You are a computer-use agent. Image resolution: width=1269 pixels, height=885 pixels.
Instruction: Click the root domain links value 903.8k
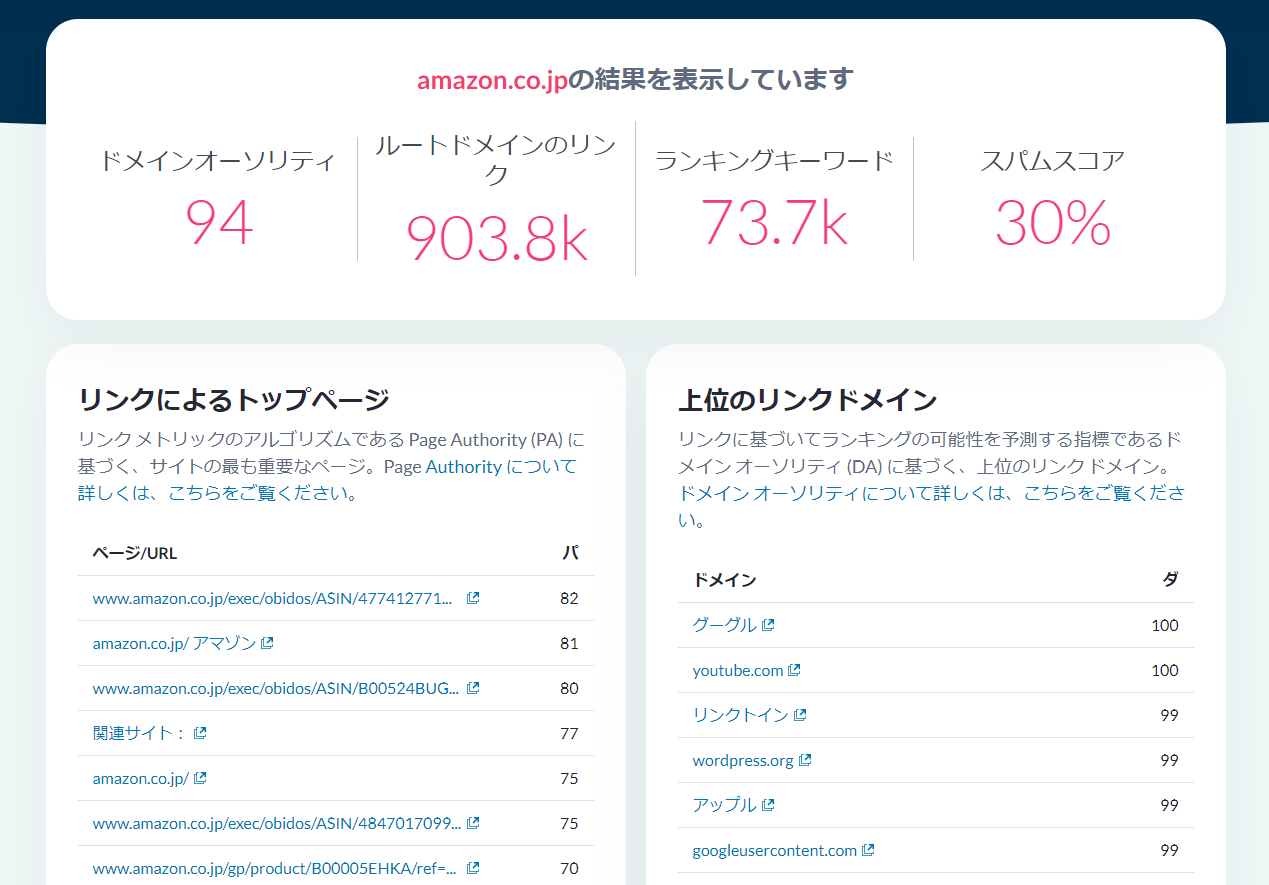pyautogui.click(x=496, y=237)
